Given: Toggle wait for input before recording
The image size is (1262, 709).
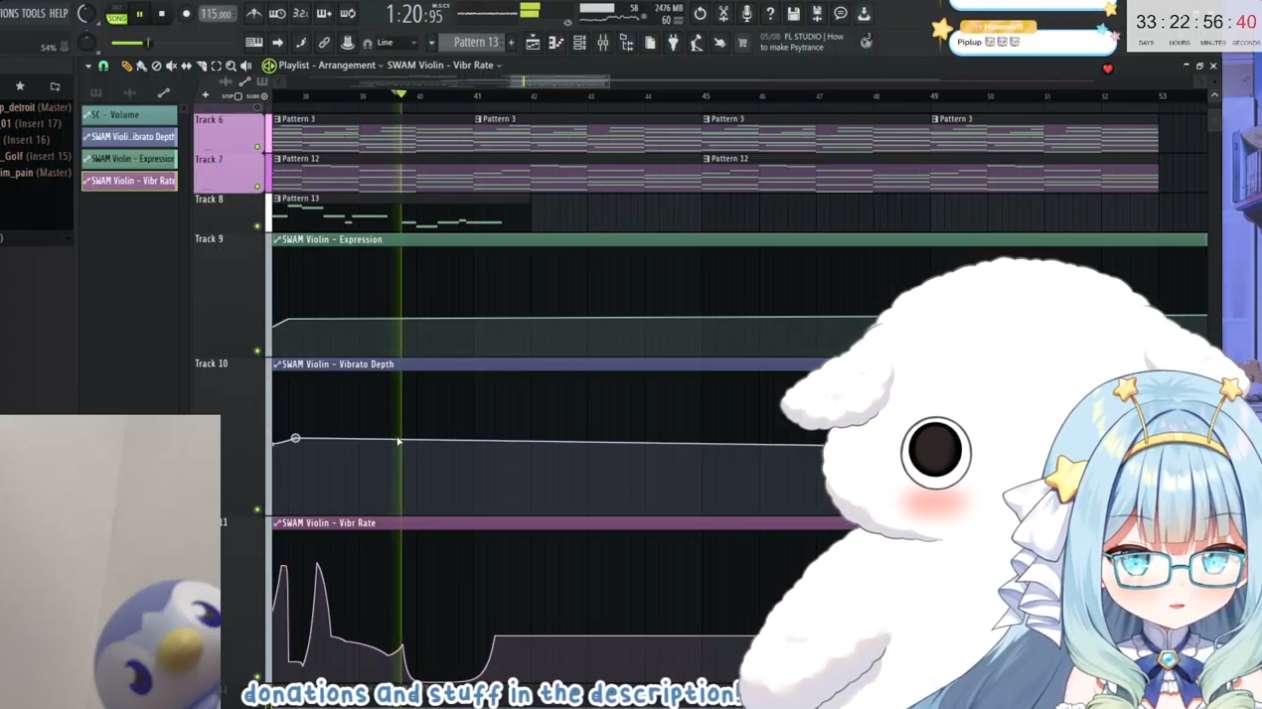Looking at the screenshot, I should click(x=277, y=14).
